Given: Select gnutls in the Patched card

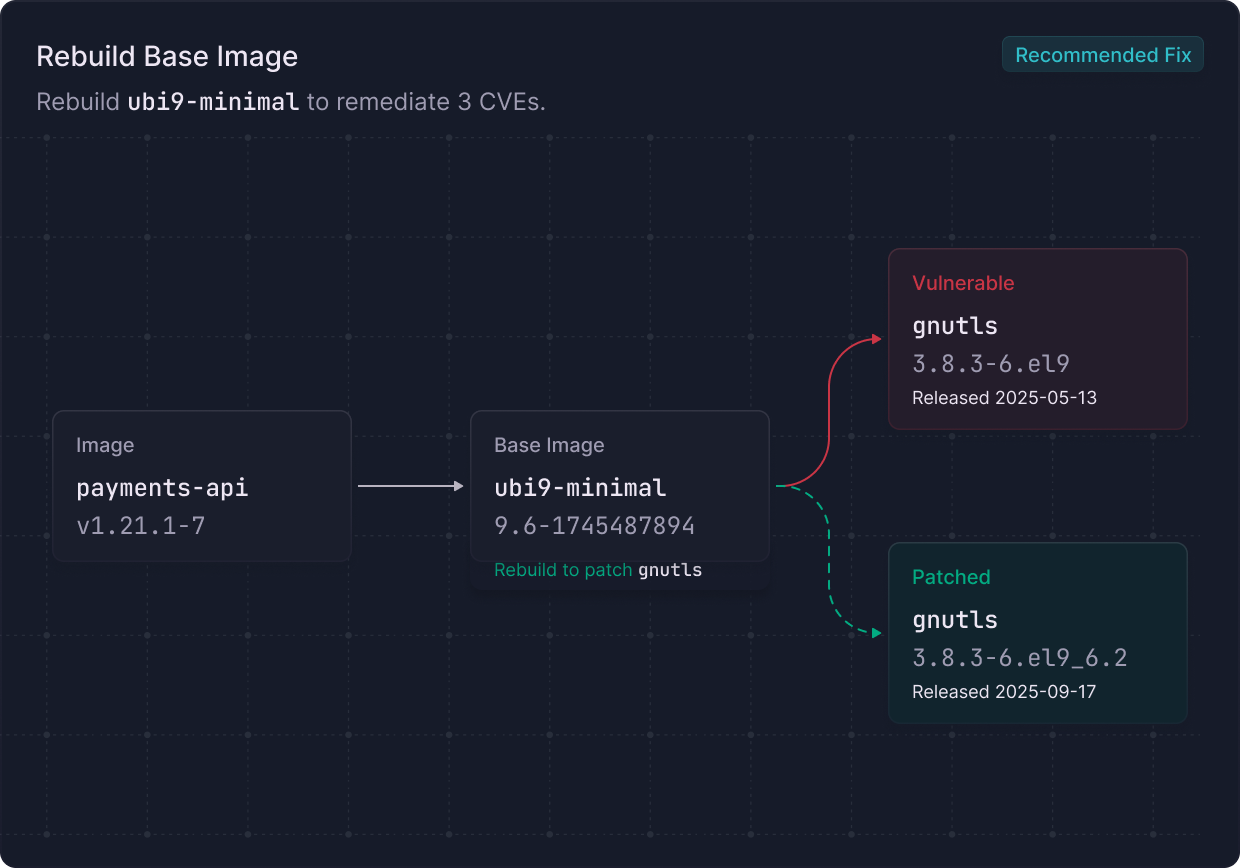Looking at the screenshot, I should (x=955, y=620).
